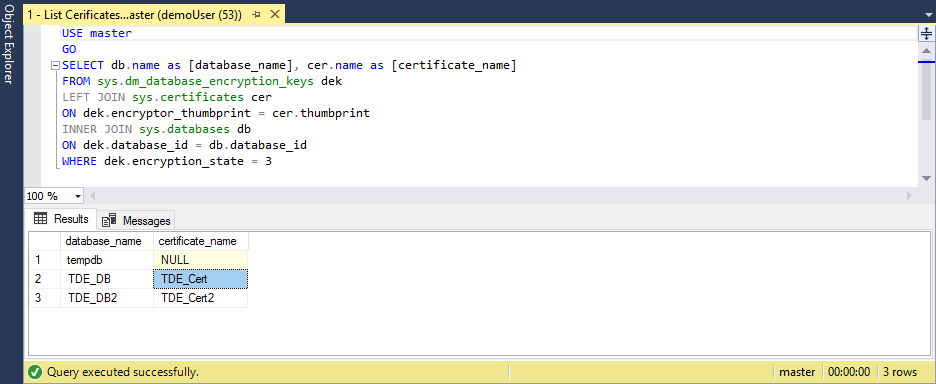The image size is (936, 384).
Task: Click the horizontal scroll right arrow
Action: point(910,195)
